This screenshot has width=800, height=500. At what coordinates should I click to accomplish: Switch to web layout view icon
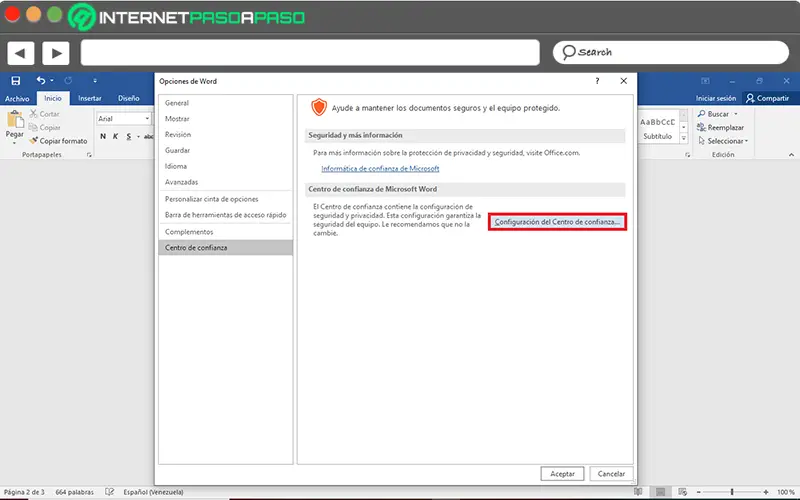pyautogui.click(x=683, y=492)
